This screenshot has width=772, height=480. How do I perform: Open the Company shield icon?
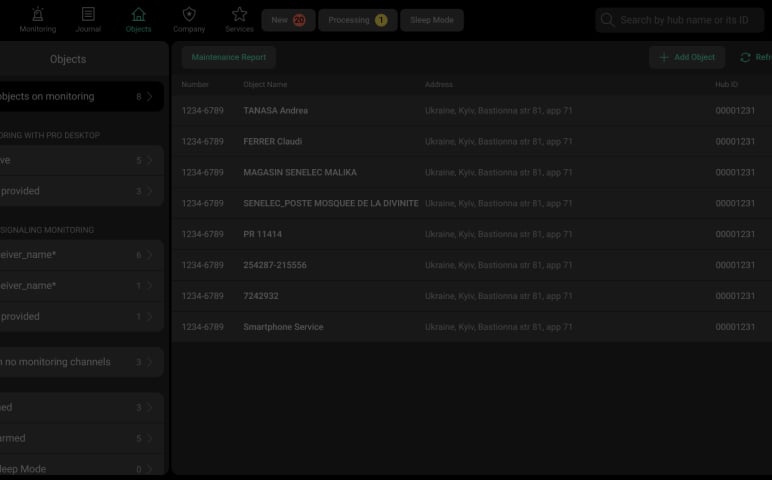tap(189, 14)
